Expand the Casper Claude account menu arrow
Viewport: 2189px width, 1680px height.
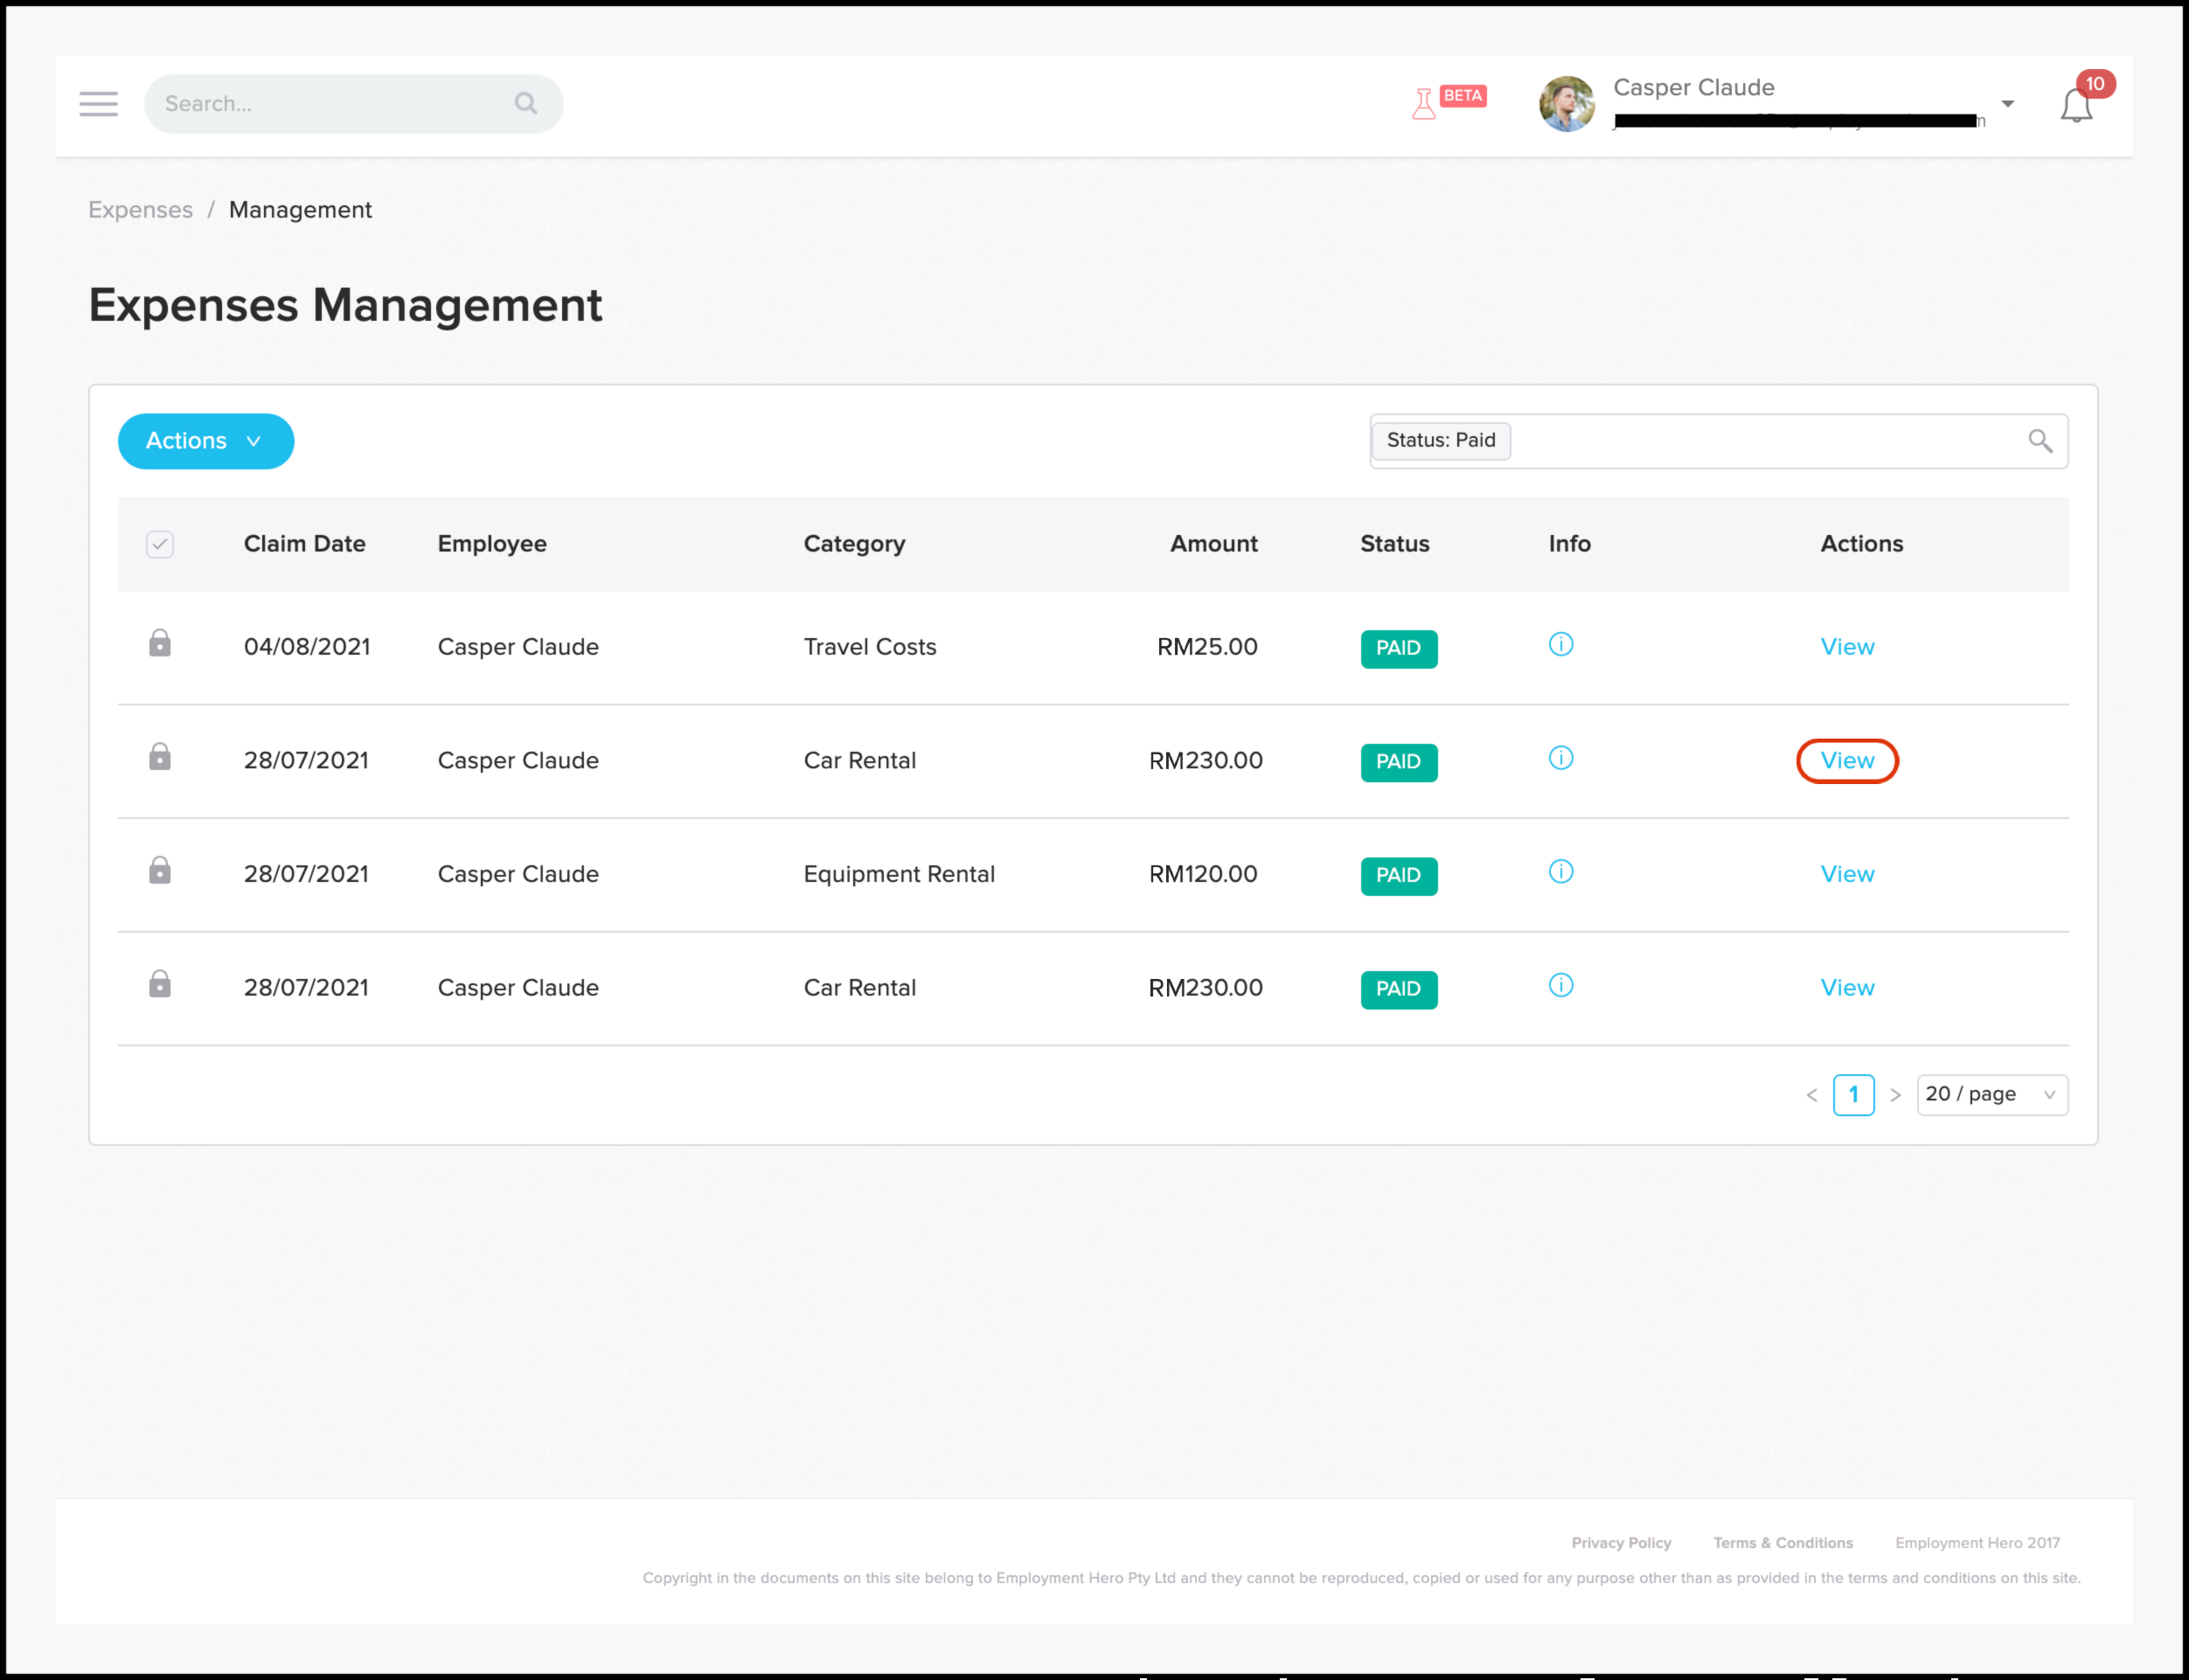pos(2007,104)
